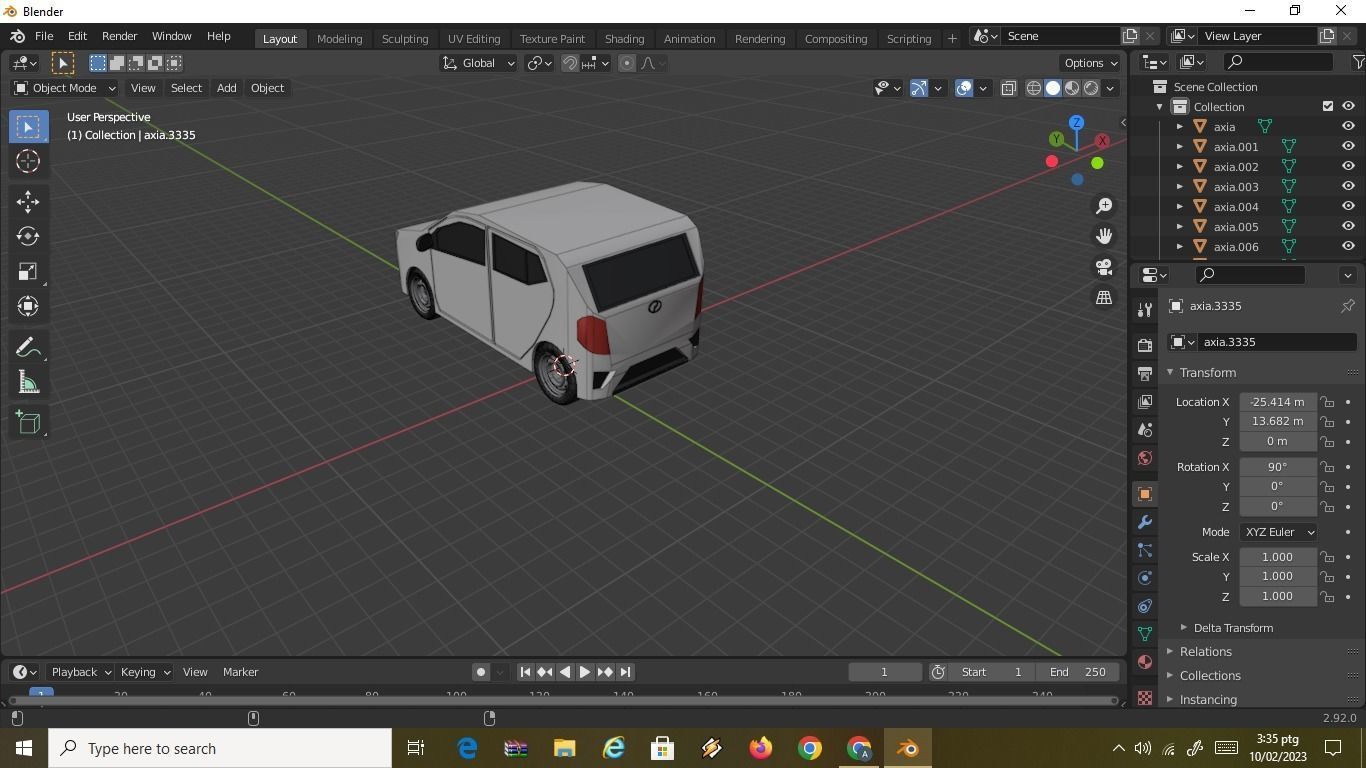The image size is (1366, 768).
Task: Switch to the Shading workspace tab
Action: click(x=624, y=38)
